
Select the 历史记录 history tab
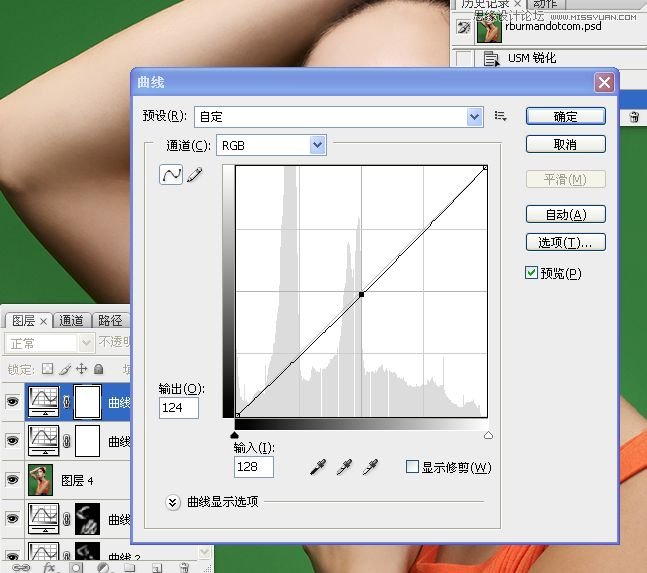[485, 4]
